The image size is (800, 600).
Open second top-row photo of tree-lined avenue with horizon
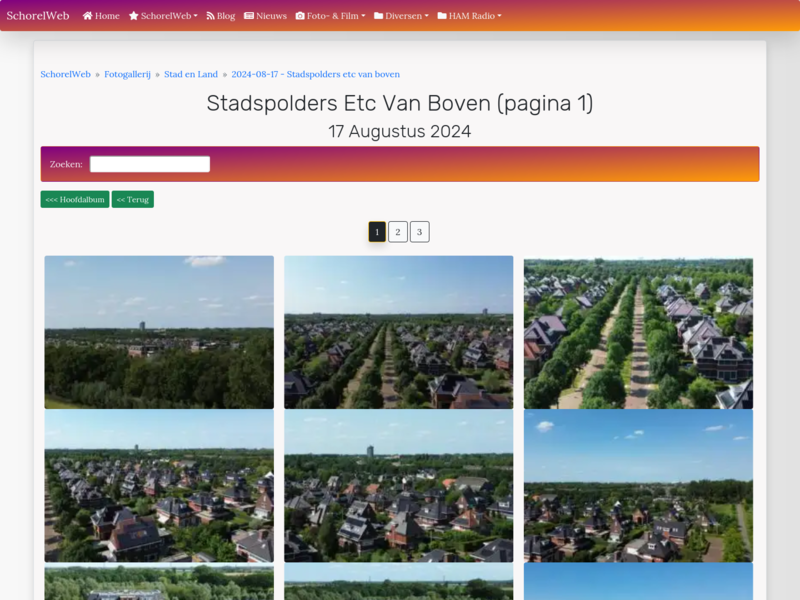398,332
